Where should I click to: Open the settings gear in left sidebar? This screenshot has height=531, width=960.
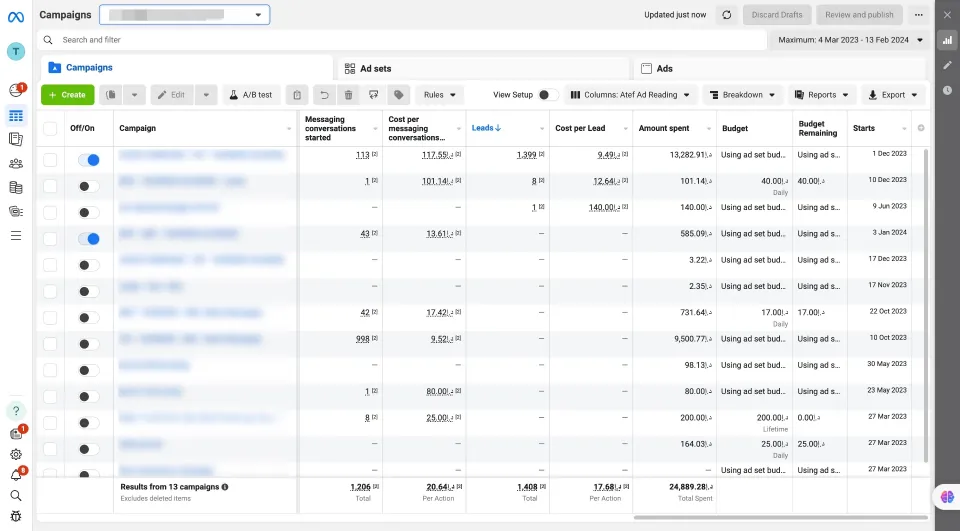point(16,454)
